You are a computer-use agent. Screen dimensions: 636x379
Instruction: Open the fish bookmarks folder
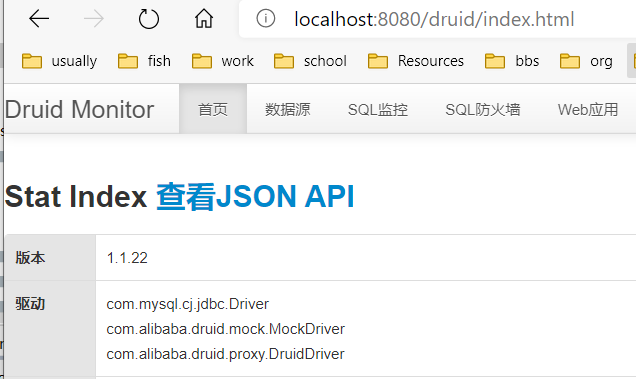point(144,61)
